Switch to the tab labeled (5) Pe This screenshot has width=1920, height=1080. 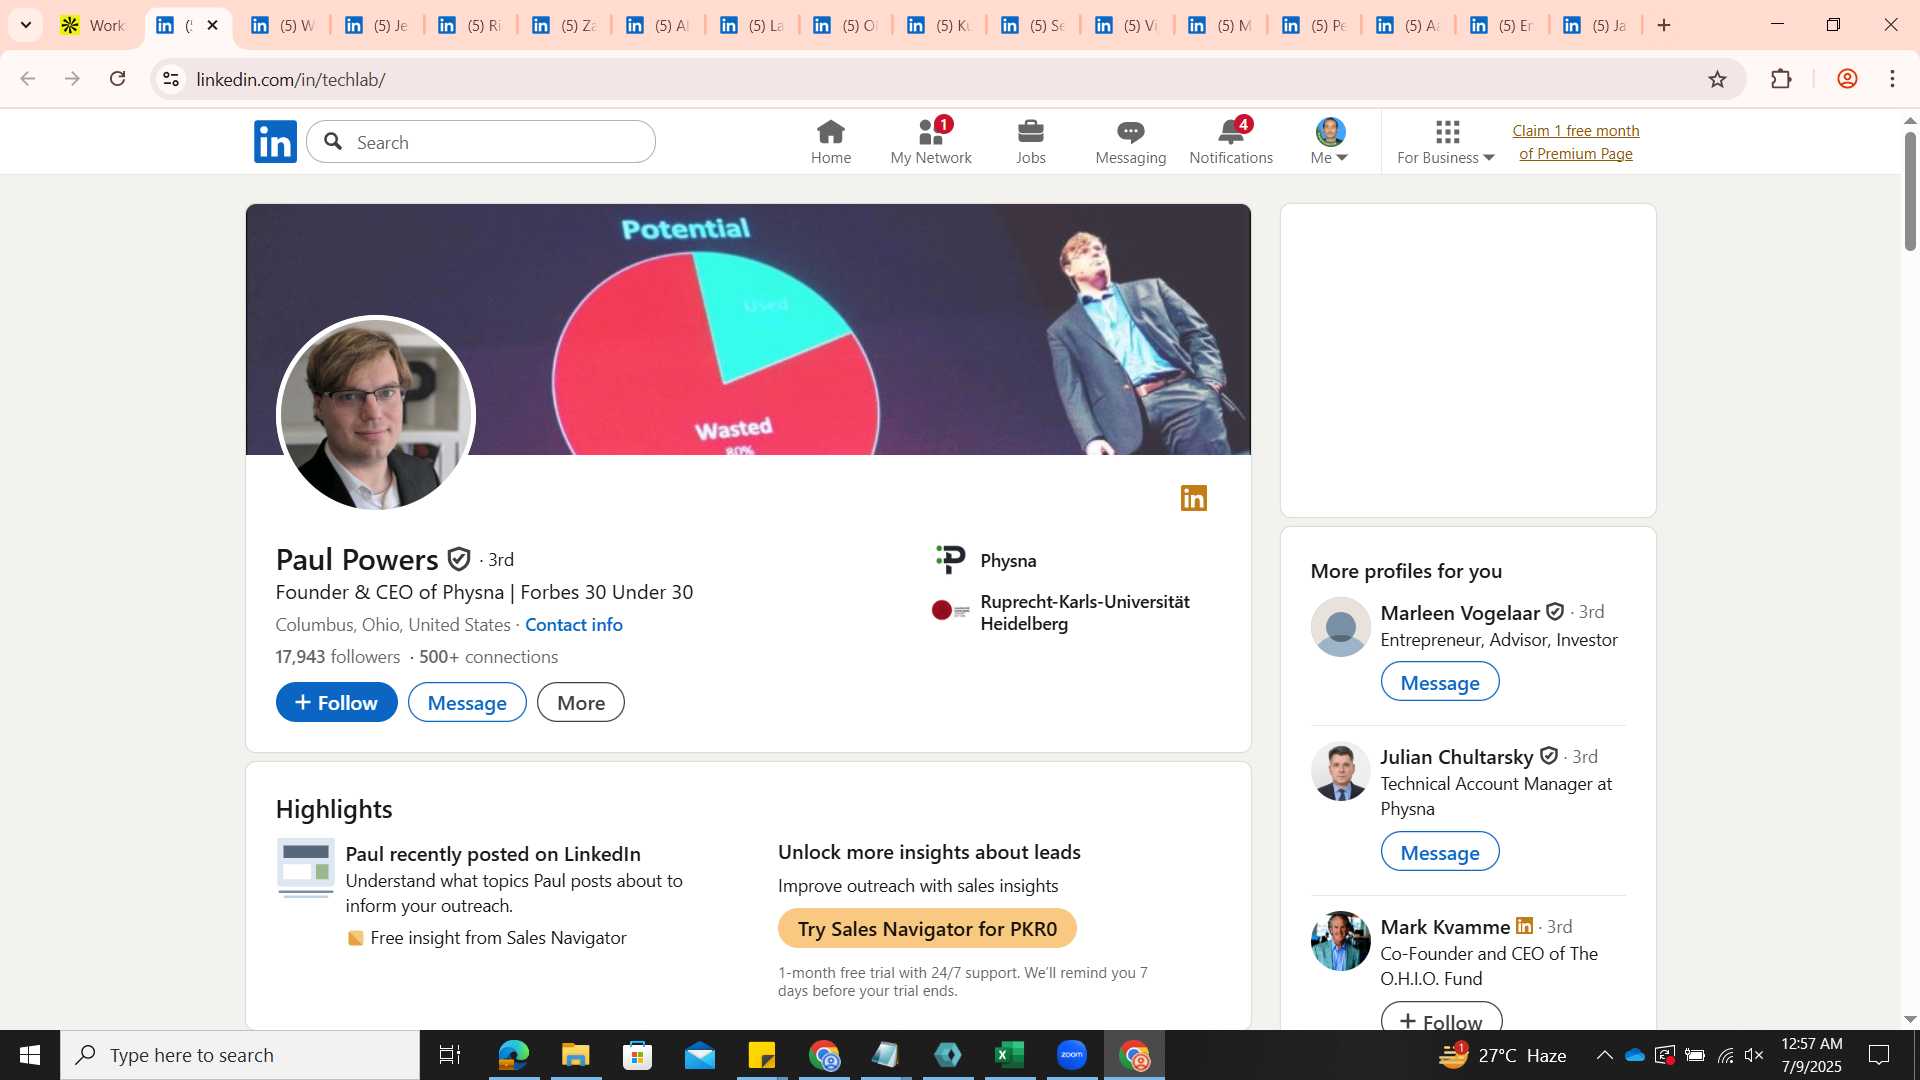coord(1315,25)
